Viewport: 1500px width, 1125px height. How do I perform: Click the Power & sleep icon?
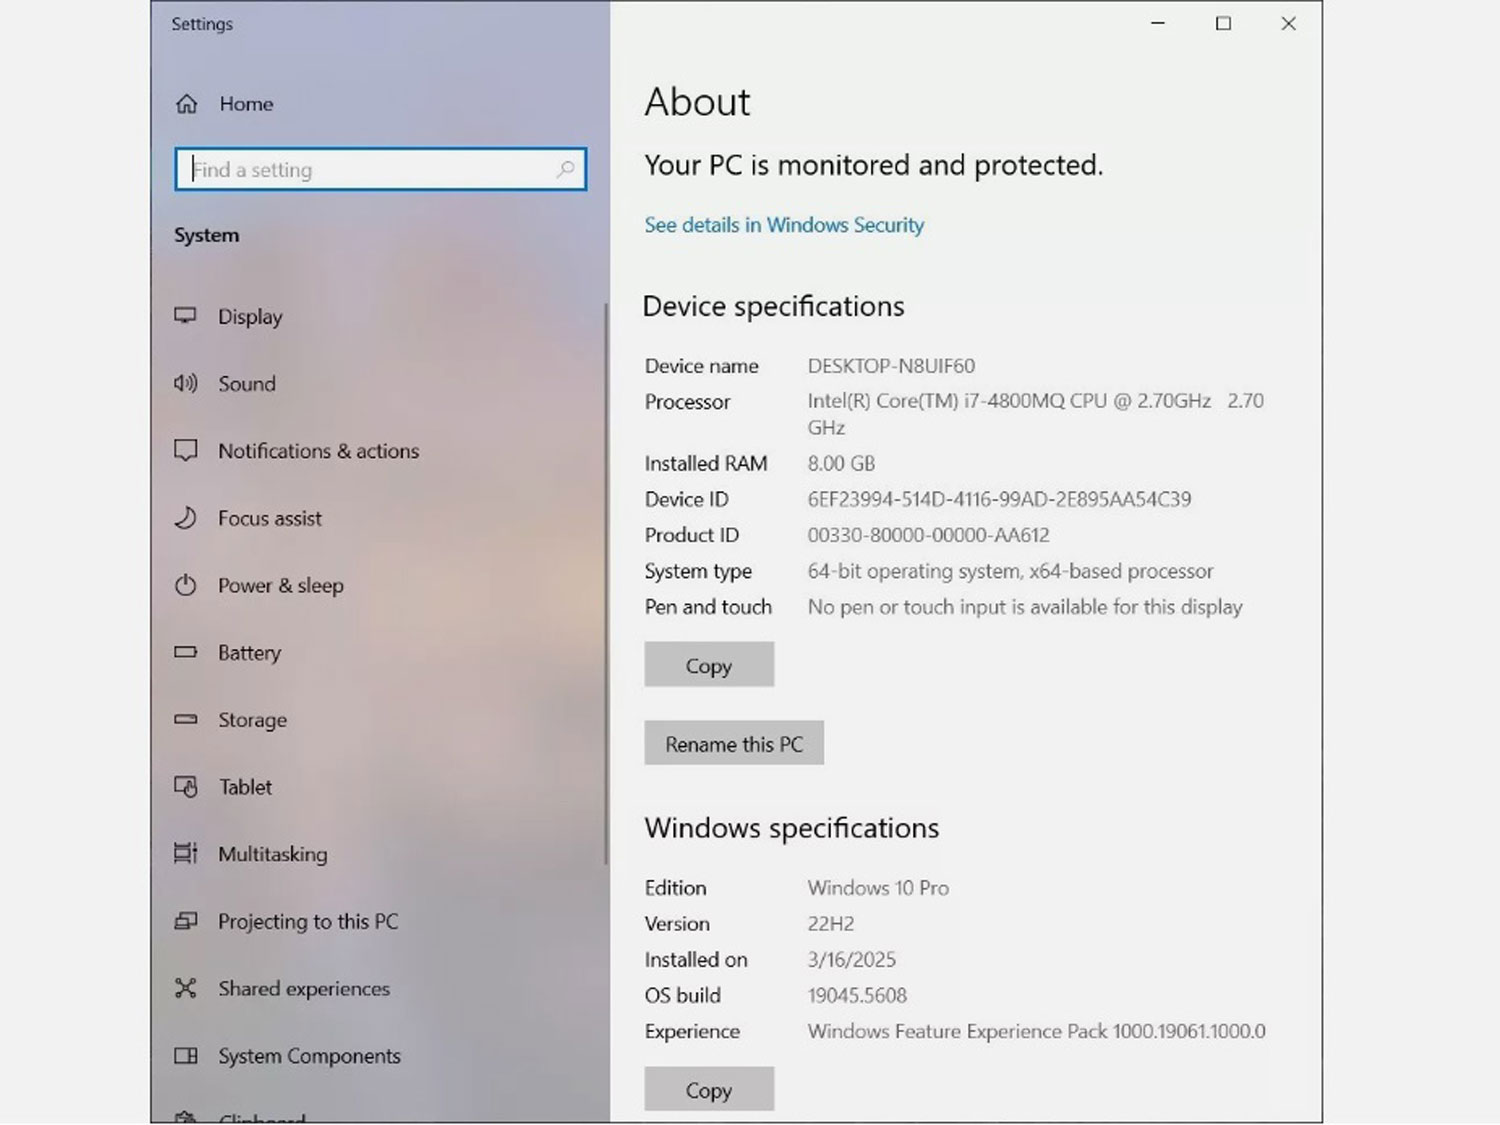pos(186,585)
